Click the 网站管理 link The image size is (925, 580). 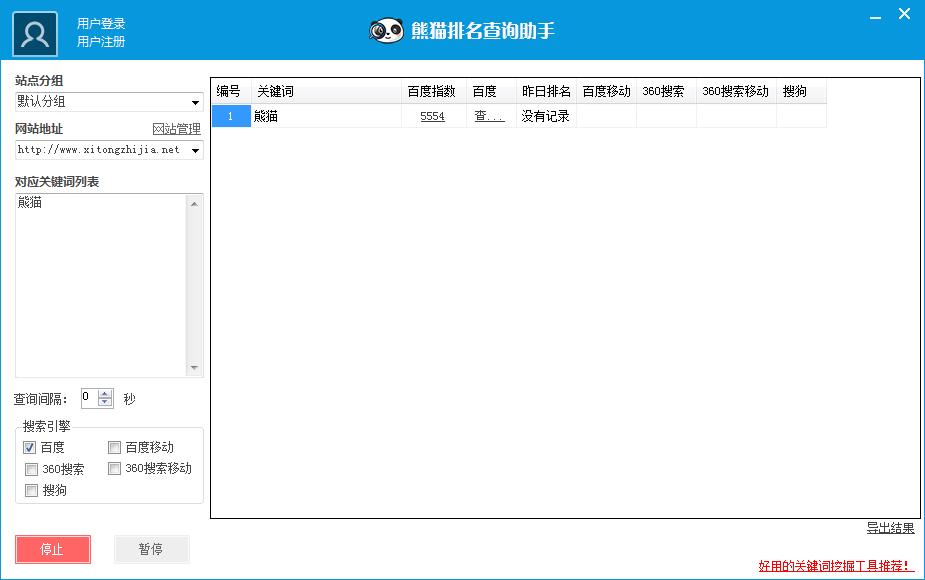coord(176,129)
